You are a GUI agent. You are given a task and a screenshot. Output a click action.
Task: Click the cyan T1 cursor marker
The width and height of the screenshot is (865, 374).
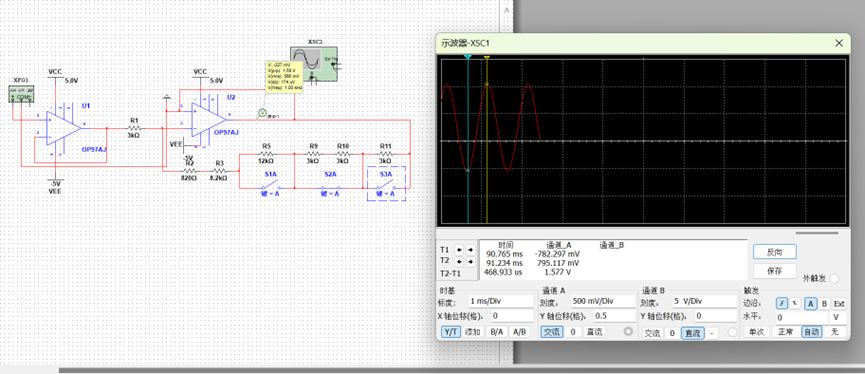468,57
